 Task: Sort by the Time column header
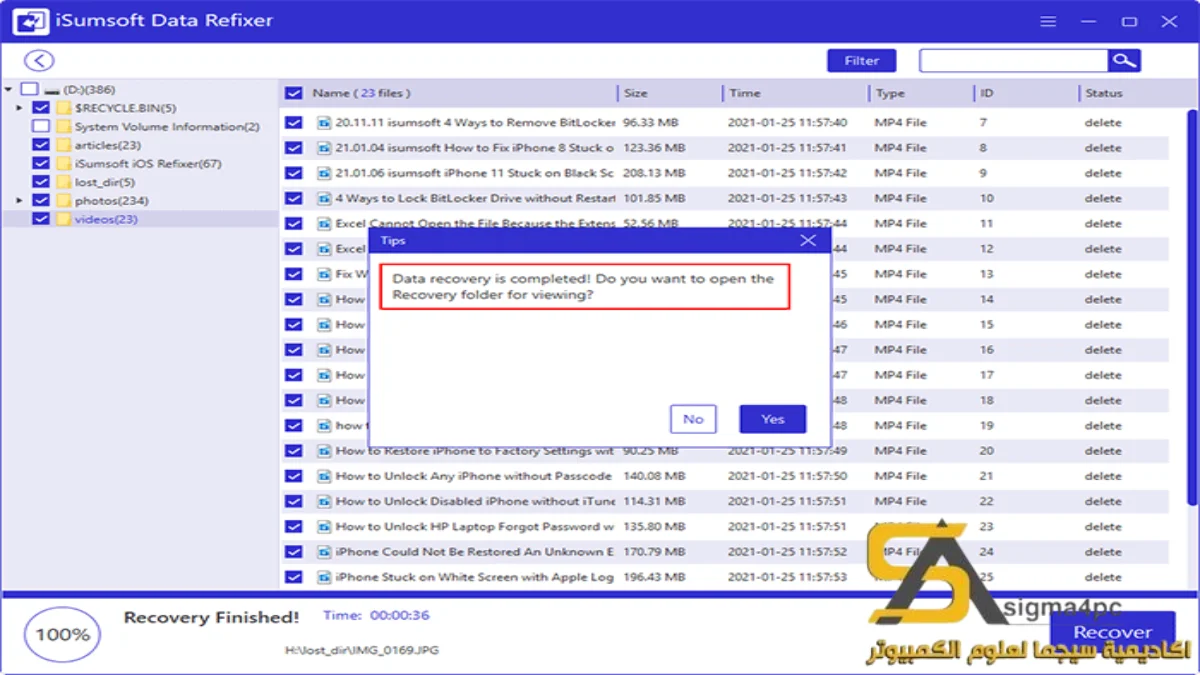(x=745, y=93)
